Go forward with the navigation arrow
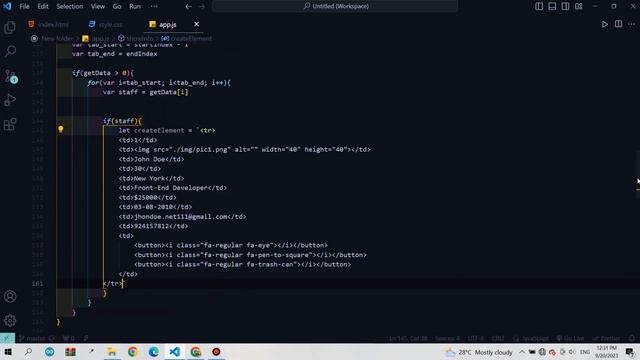 tap(202, 6)
